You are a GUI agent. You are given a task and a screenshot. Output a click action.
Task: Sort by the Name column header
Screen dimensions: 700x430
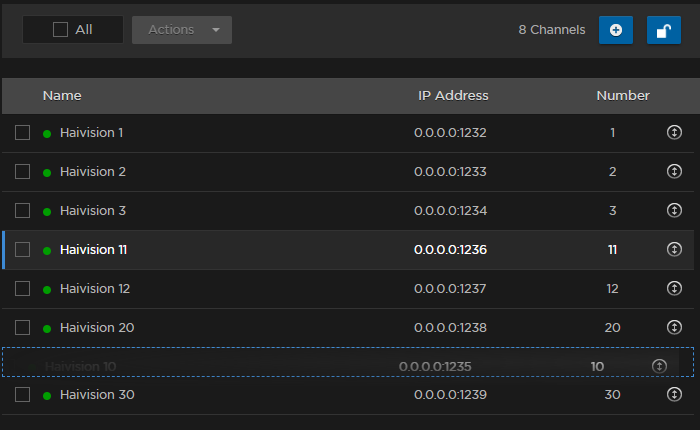tap(62, 96)
